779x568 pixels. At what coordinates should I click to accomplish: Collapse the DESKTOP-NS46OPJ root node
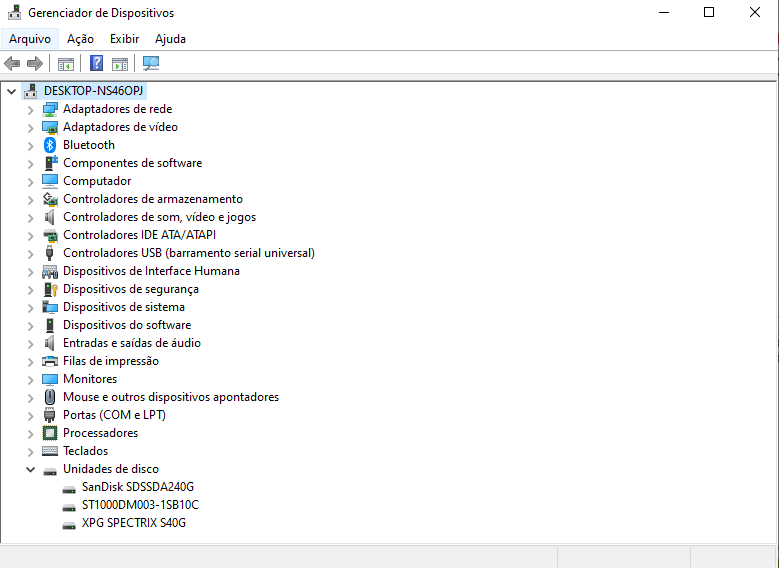tap(12, 91)
